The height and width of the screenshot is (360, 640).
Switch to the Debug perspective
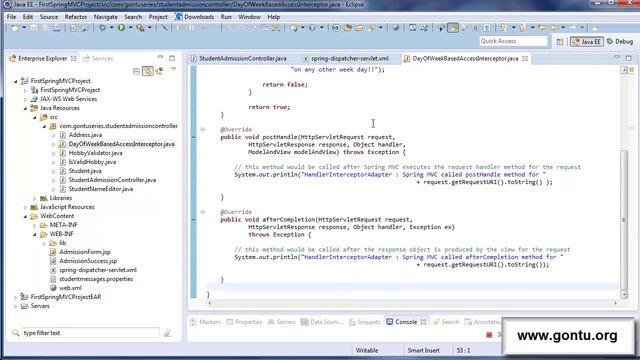620,42
